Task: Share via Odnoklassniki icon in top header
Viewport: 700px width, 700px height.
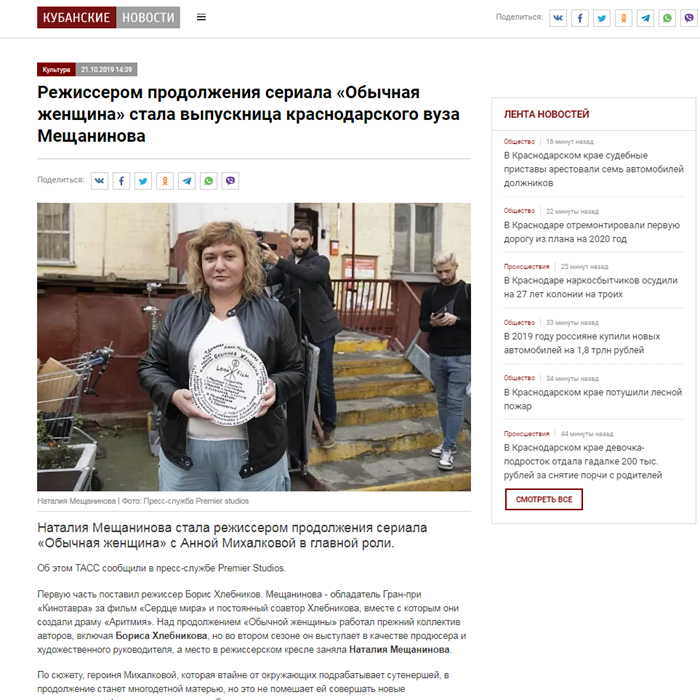Action: tap(624, 18)
